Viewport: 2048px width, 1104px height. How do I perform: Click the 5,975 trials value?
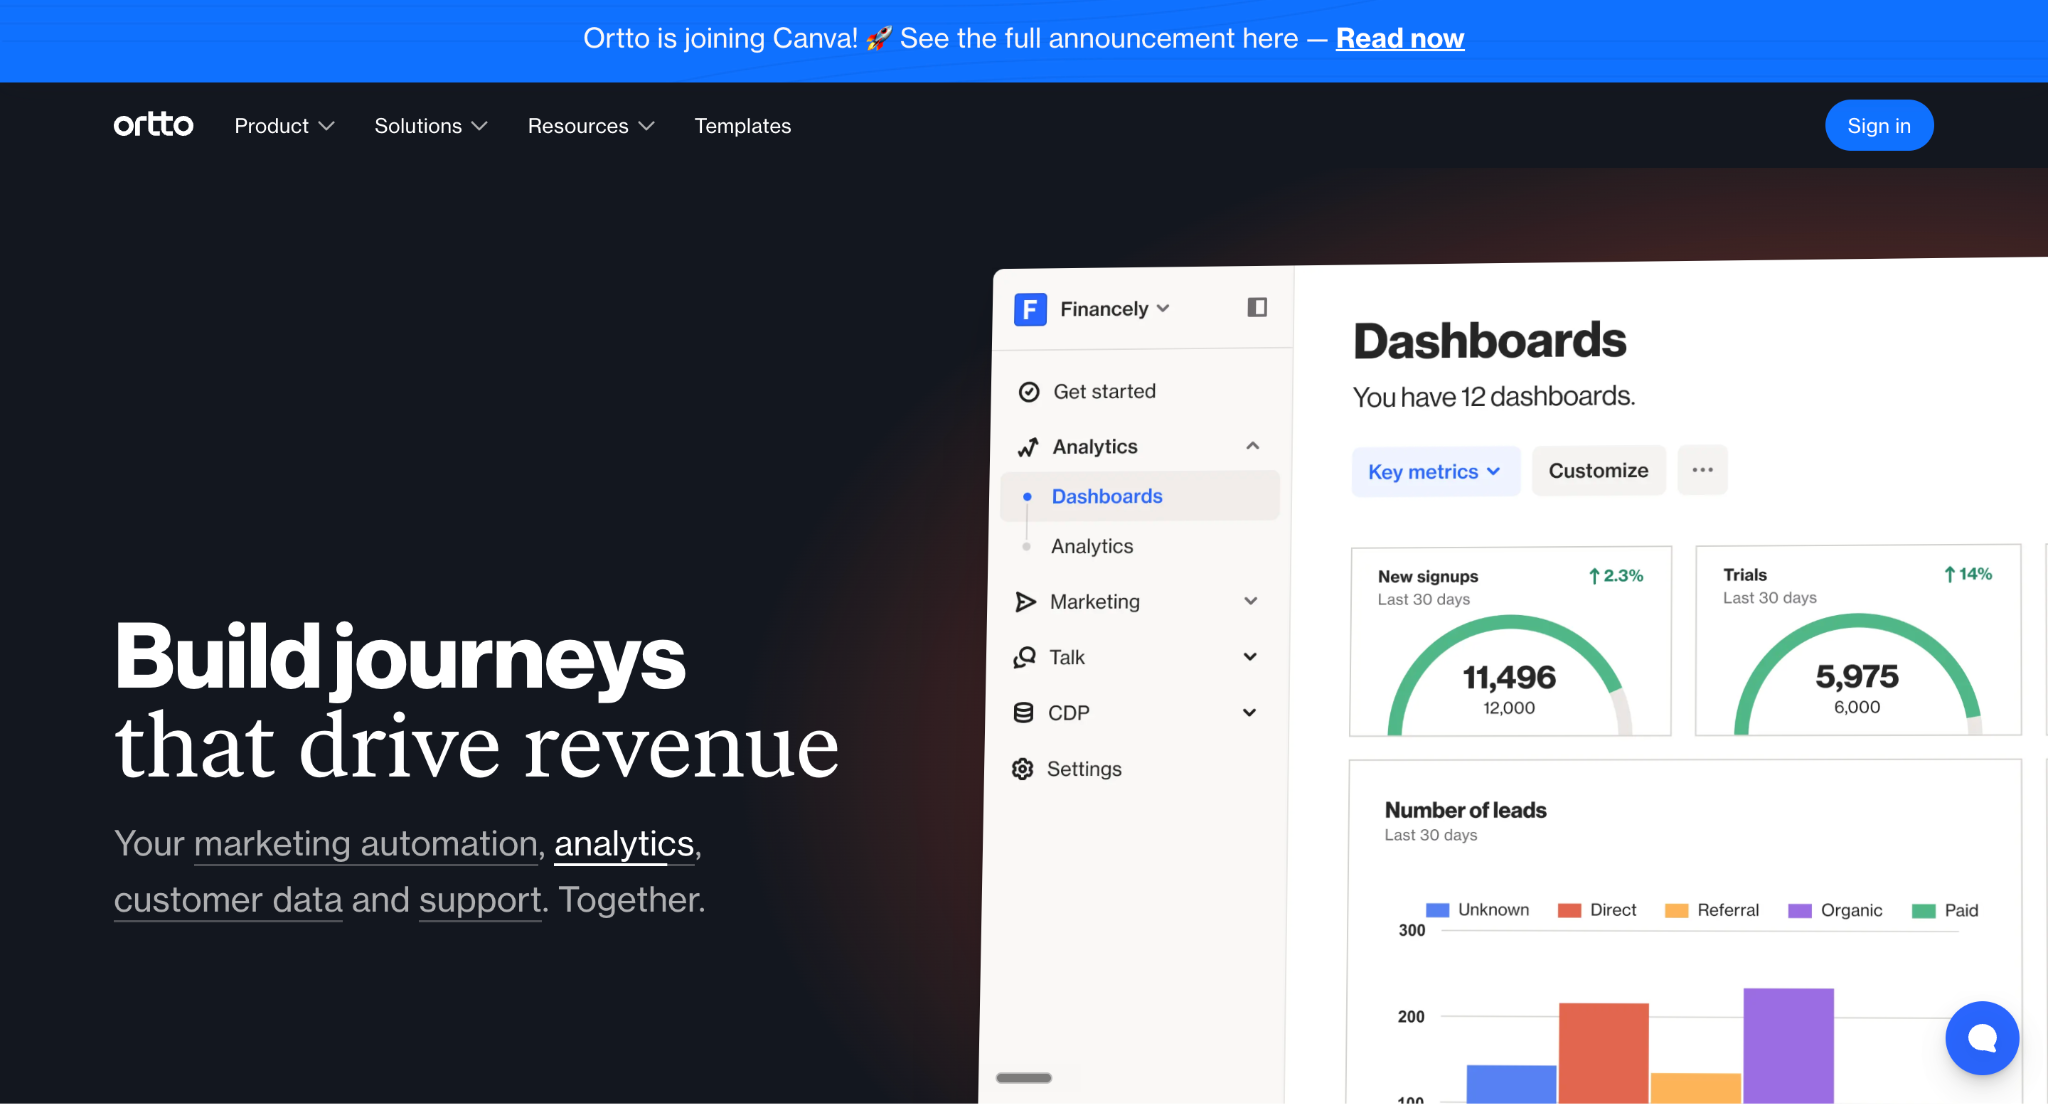point(1857,677)
